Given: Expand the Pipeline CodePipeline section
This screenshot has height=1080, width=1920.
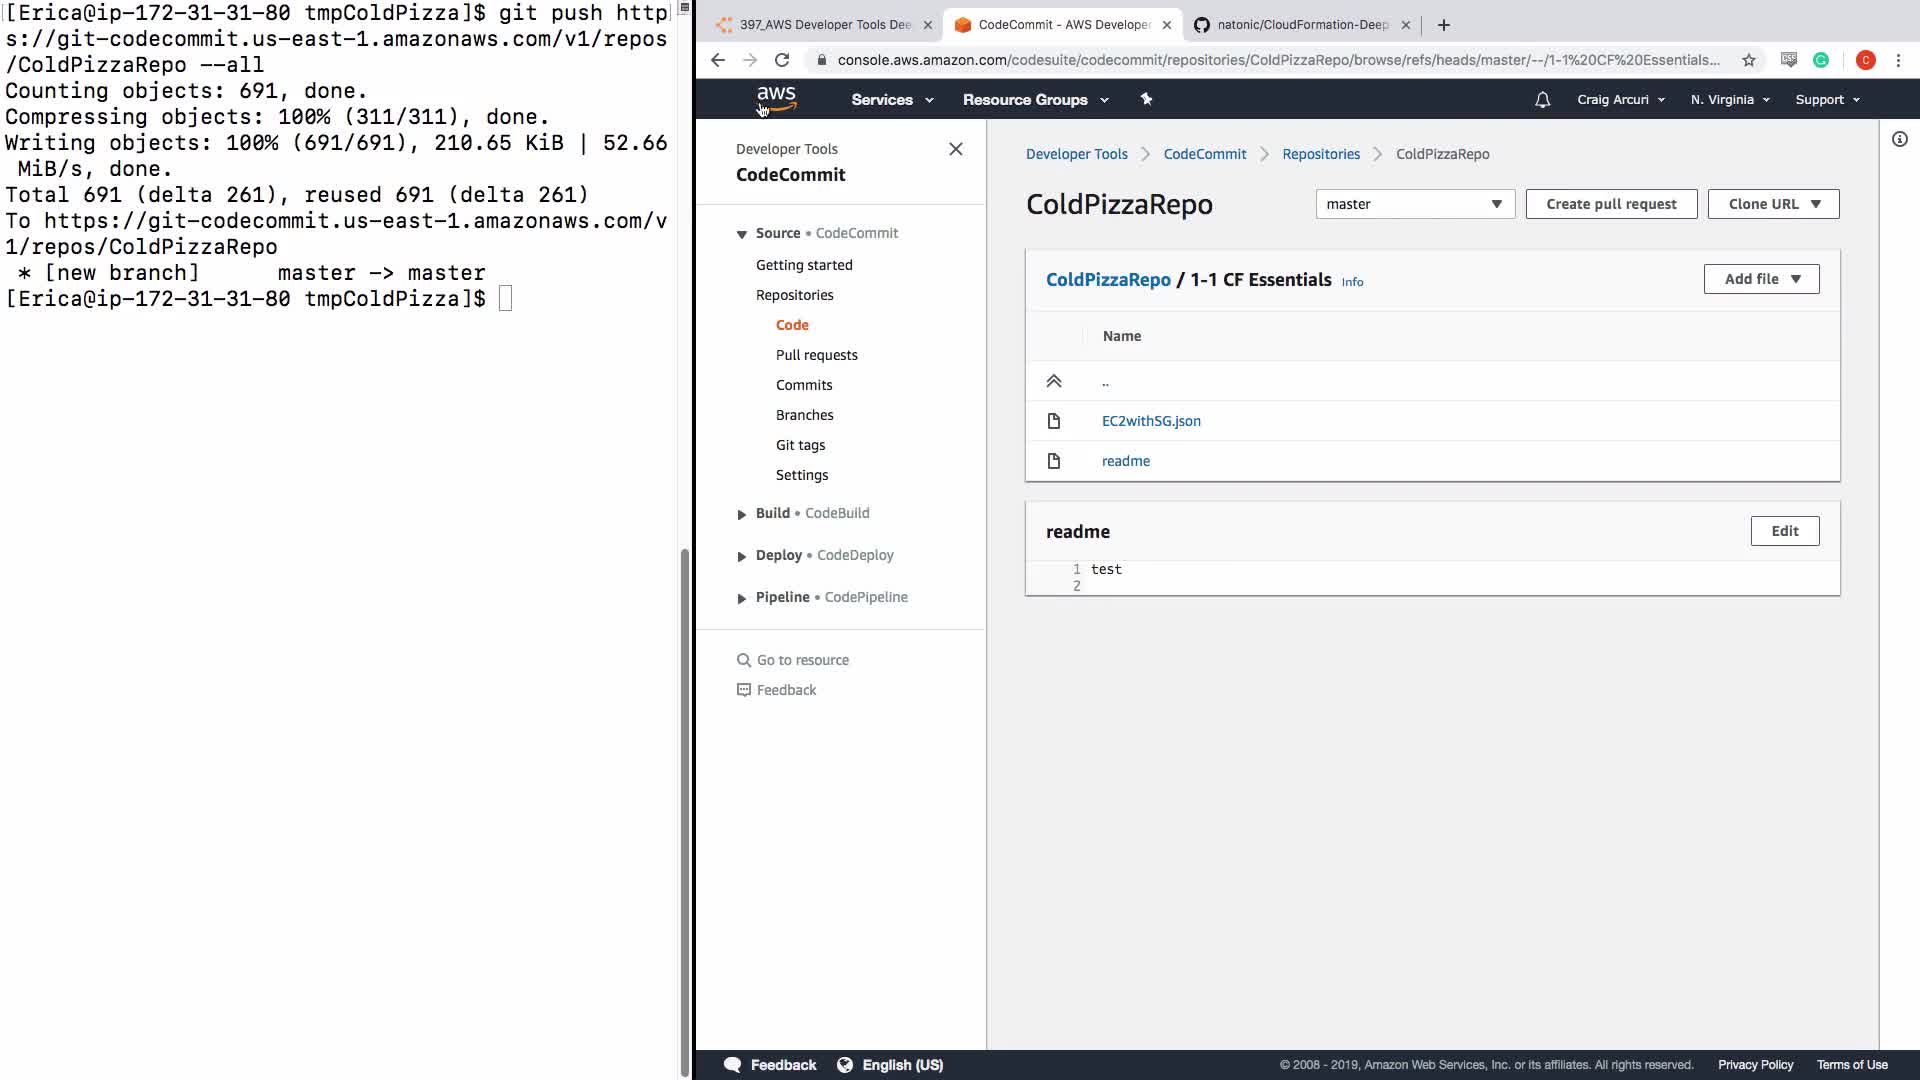Looking at the screenshot, I should [741, 598].
